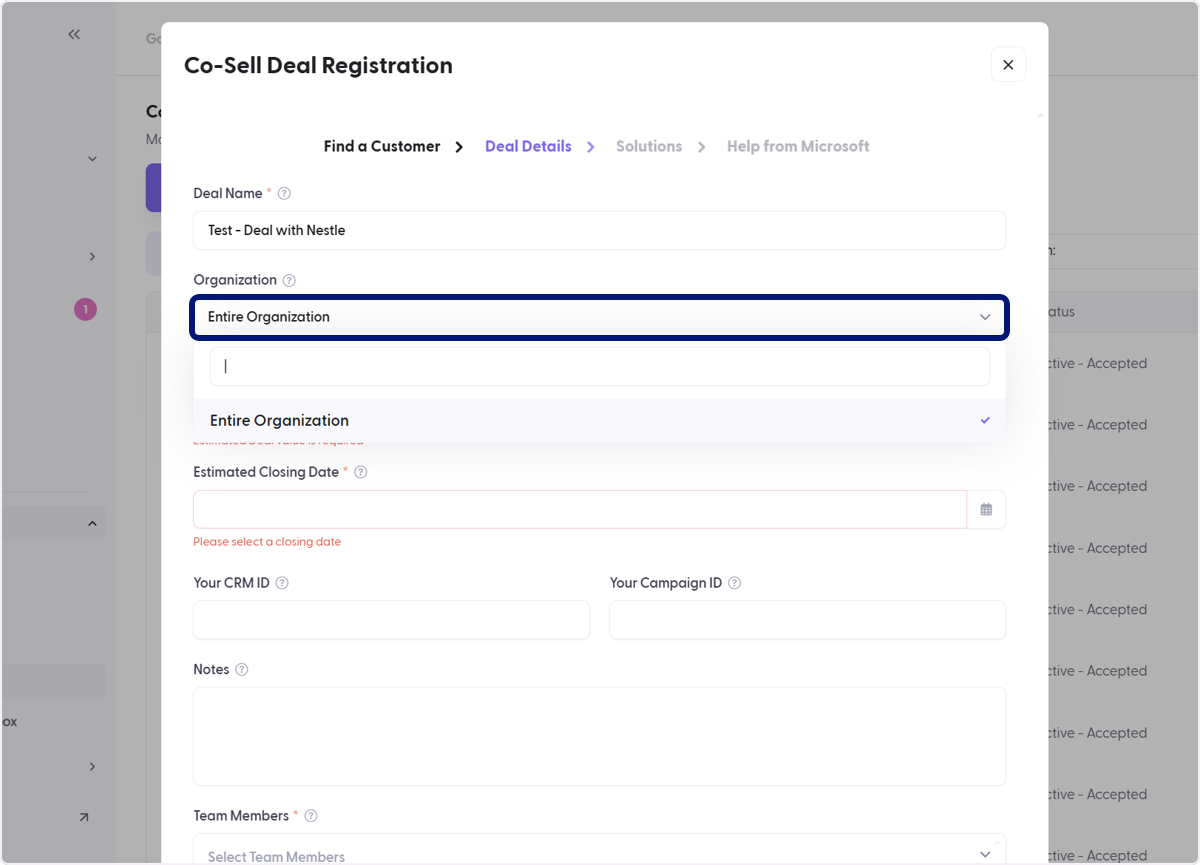Go to the Find a Customer step
This screenshot has width=1200, height=865.
pyautogui.click(x=382, y=146)
